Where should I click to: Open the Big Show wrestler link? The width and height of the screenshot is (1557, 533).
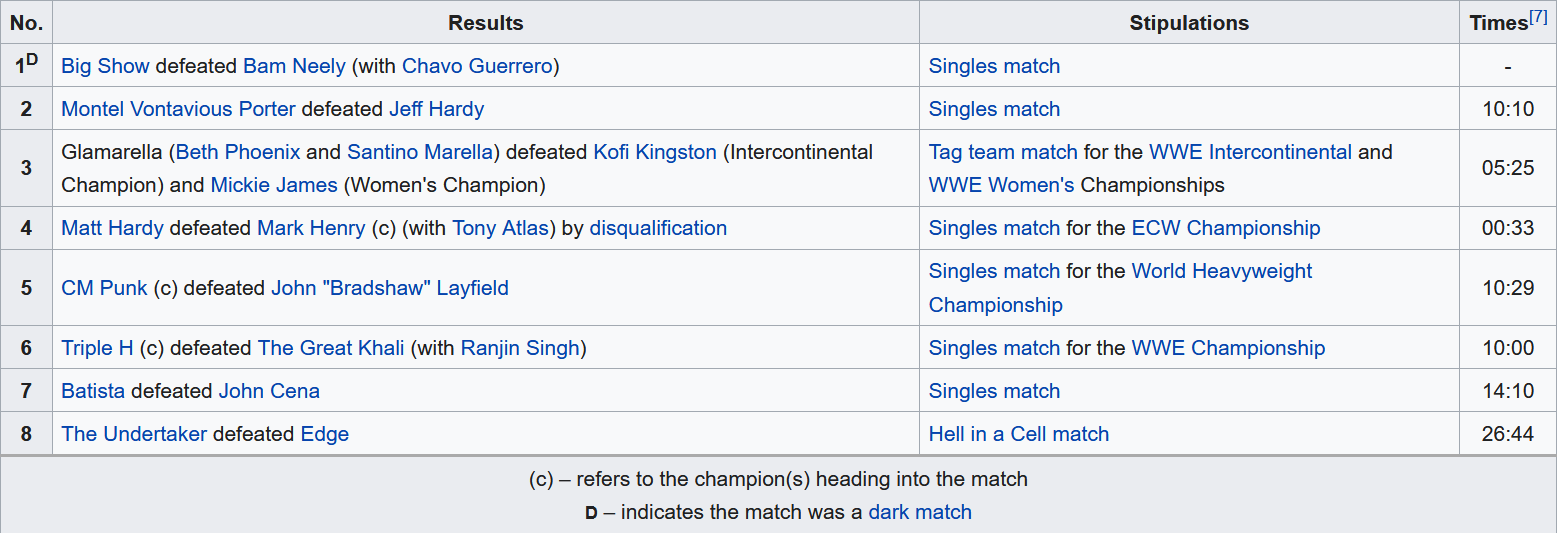tap(105, 66)
